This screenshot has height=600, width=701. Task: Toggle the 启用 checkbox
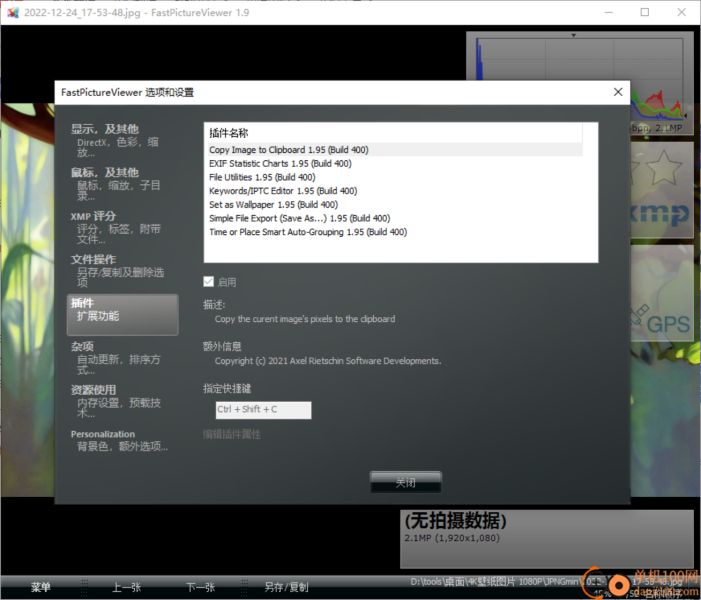pos(208,282)
